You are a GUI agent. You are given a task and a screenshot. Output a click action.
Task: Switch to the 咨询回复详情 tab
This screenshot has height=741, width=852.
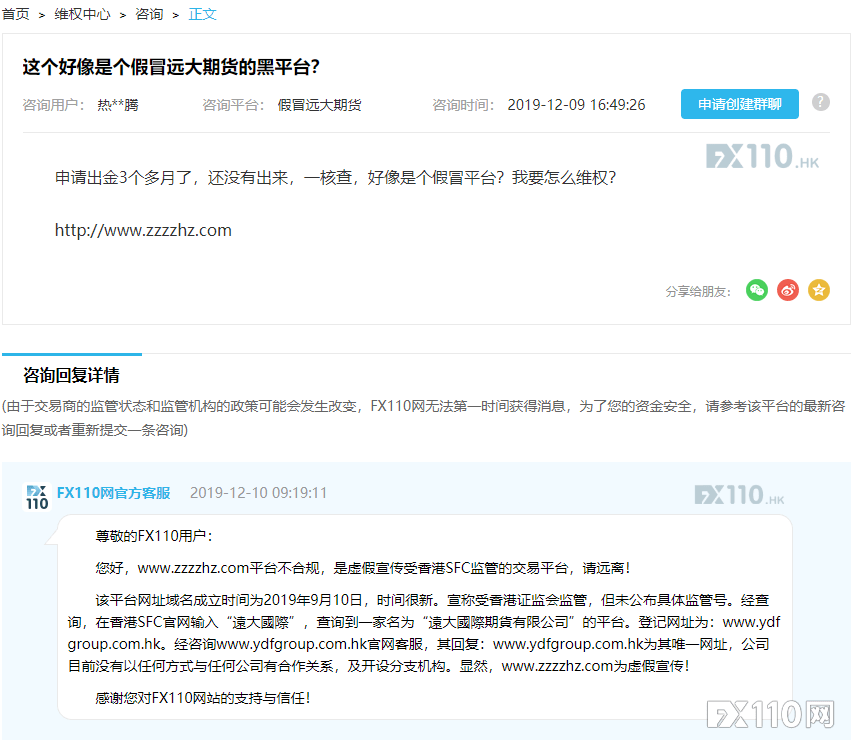coord(71,376)
